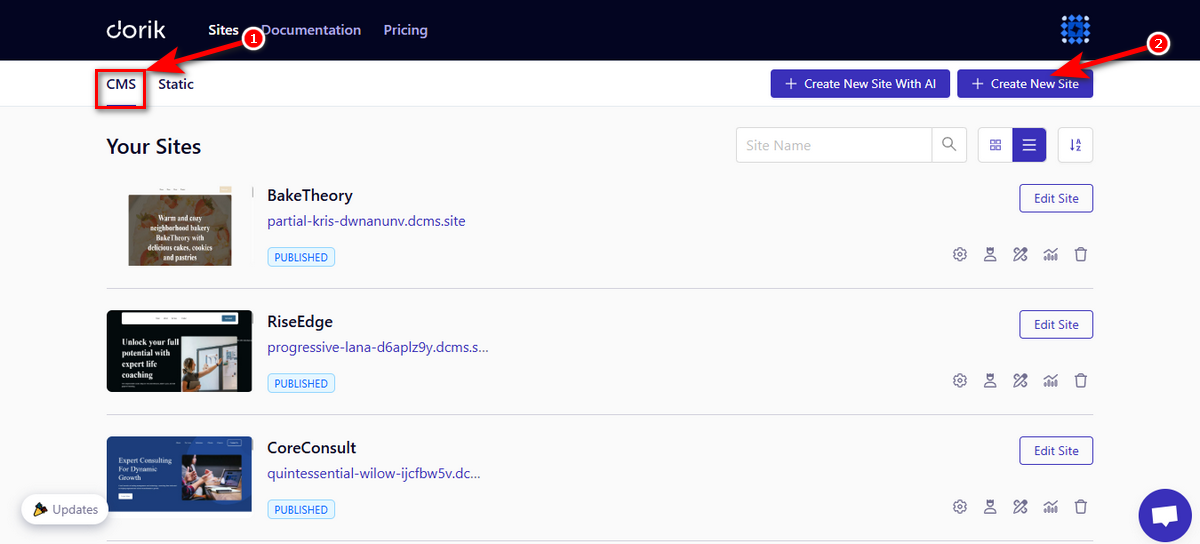
Task: Open admin user icon for BakeTheory
Action: pyautogui.click(x=990, y=254)
